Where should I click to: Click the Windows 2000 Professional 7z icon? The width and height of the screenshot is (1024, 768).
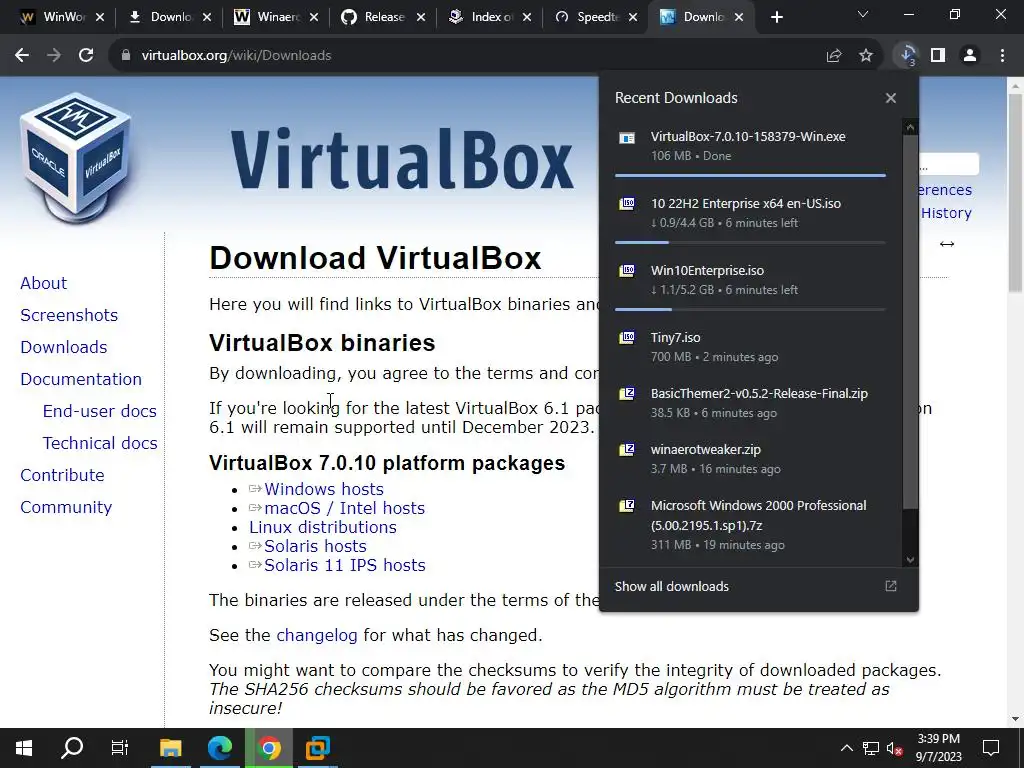(x=627, y=506)
